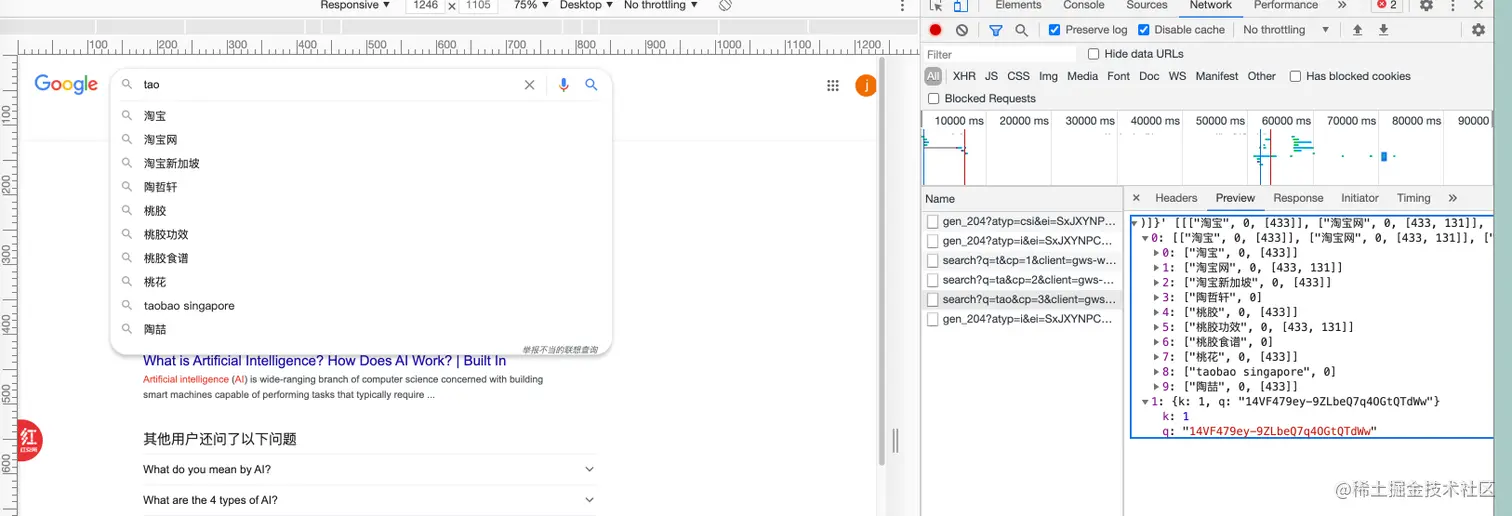Open What is Artificial Intelligence result link
This screenshot has height=516, width=1512.
click(x=325, y=360)
